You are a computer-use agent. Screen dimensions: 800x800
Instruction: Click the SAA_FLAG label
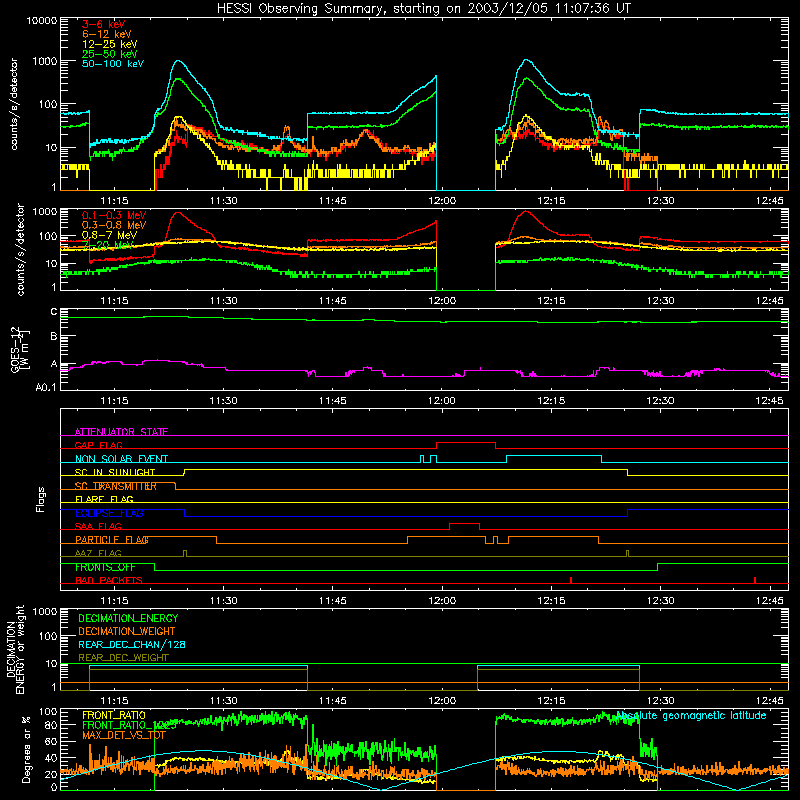(98, 526)
